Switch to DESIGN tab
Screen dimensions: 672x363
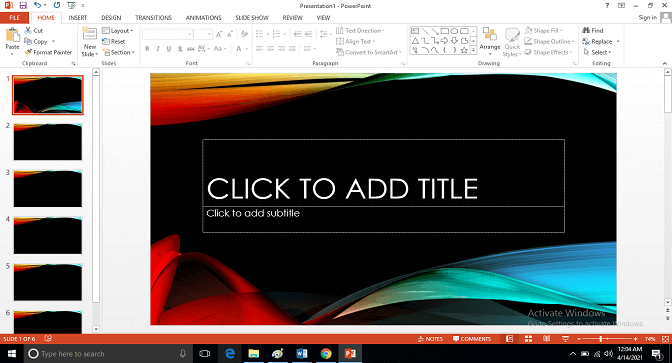pos(111,18)
